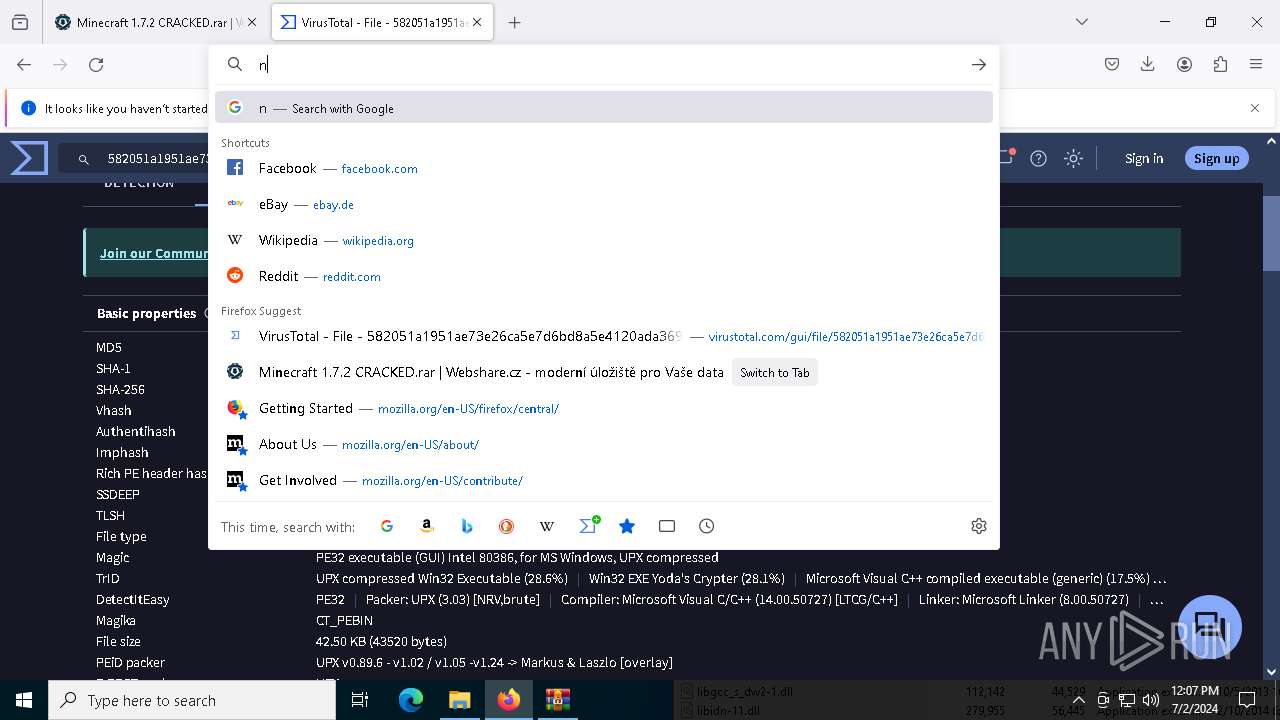Screen dimensions: 1280x720
Task: Open About Us mozilla suggestion
Action: click(604, 444)
